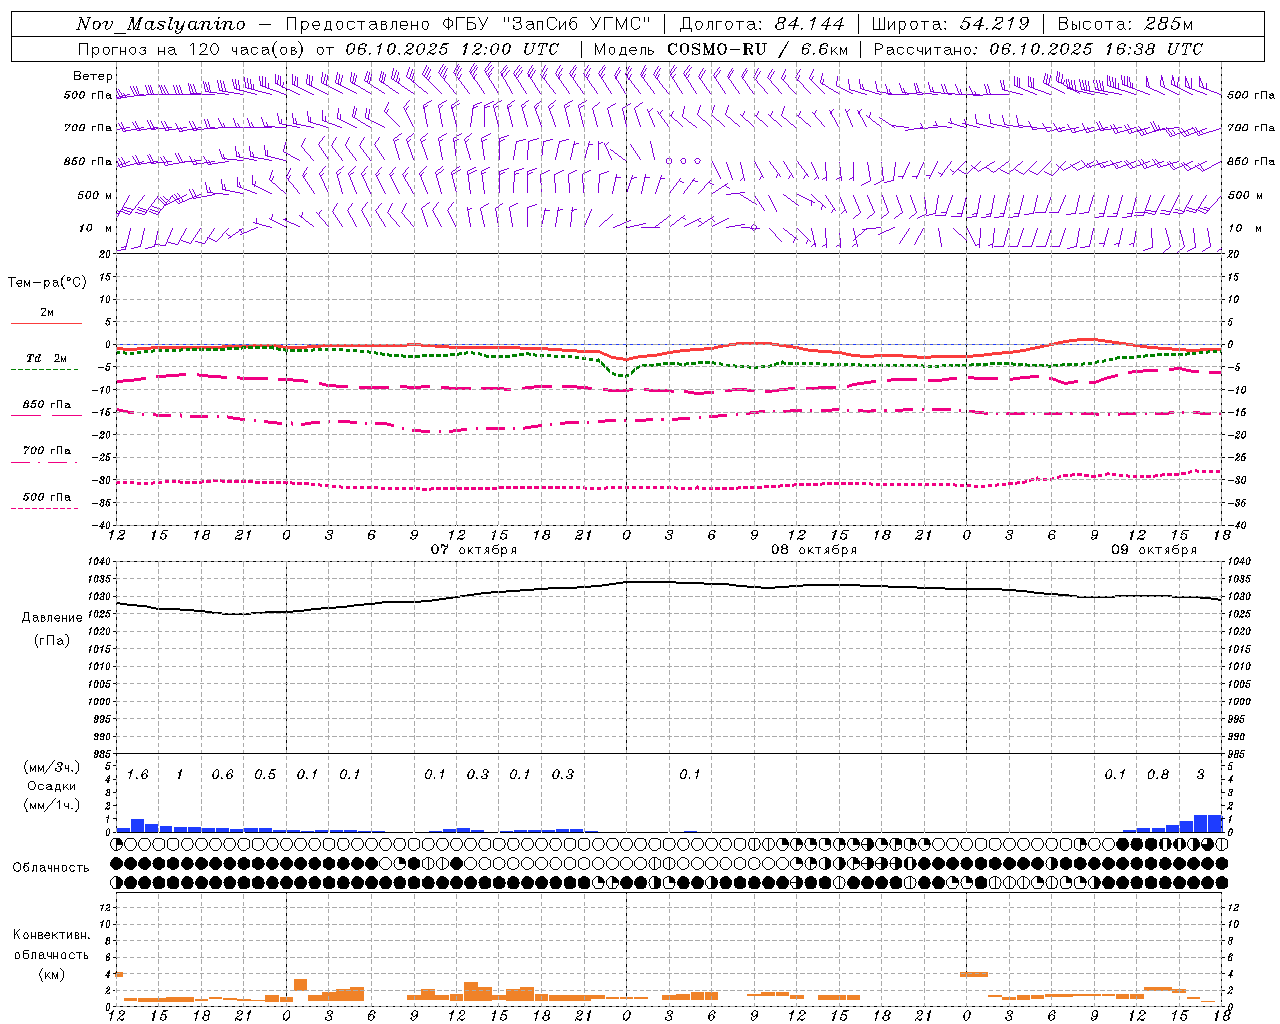
Task: Click the 'Предоставлено ФГБУ ЗапСиб УГМС' provider text
Action: pyautogui.click(x=468, y=24)
